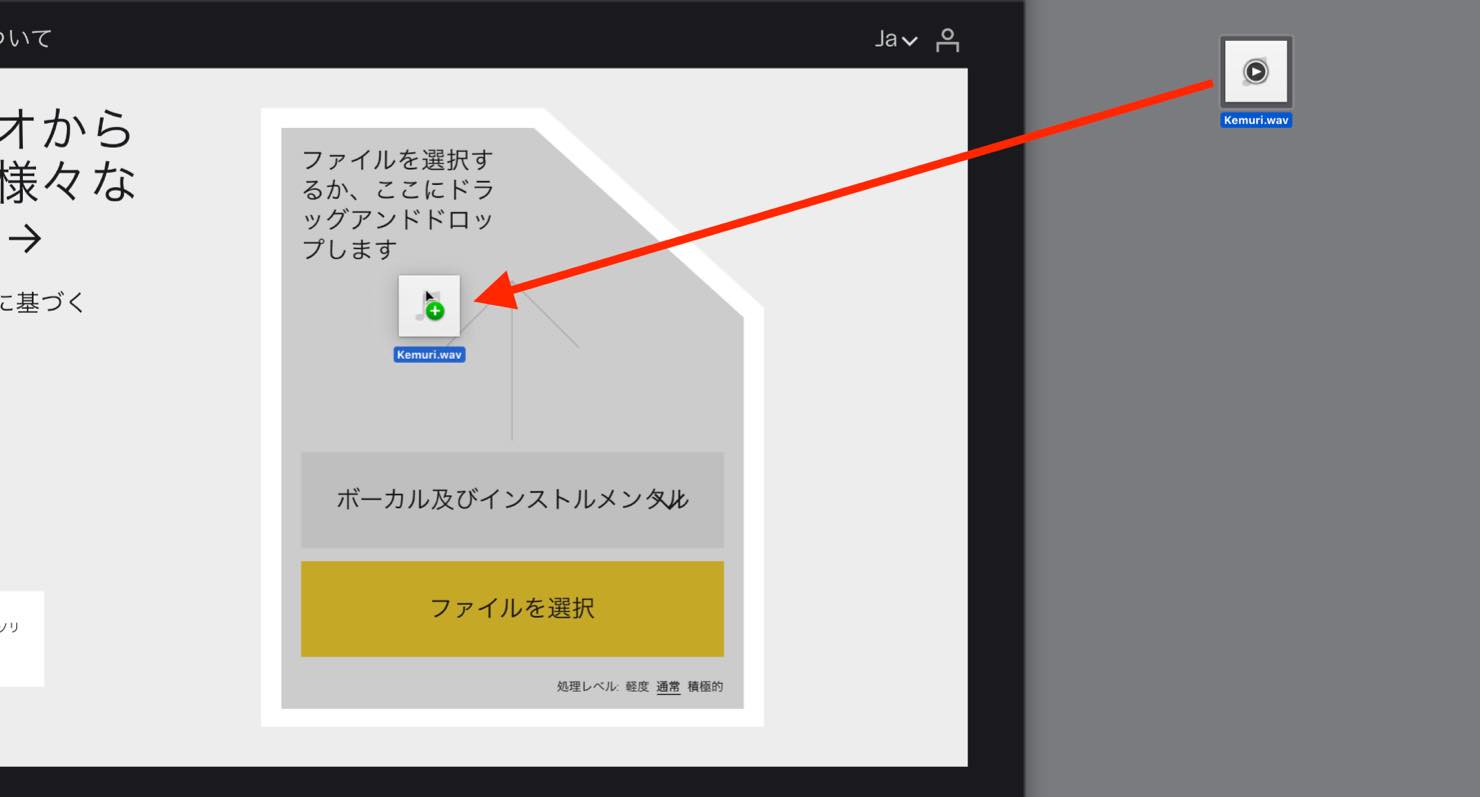Image resolution: width=1480 pixels, height=797 pixels.
Task: Expand the Ja language chevron
Action: [x=909, y=41]
